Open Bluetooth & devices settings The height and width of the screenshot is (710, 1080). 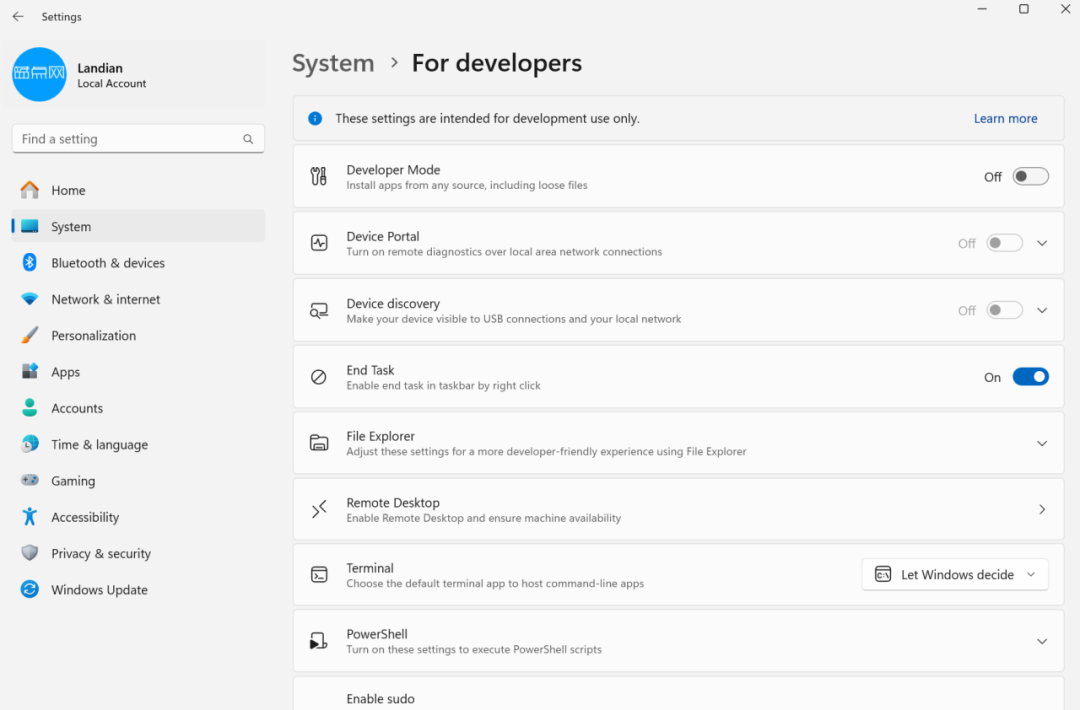tap(138, 263)
